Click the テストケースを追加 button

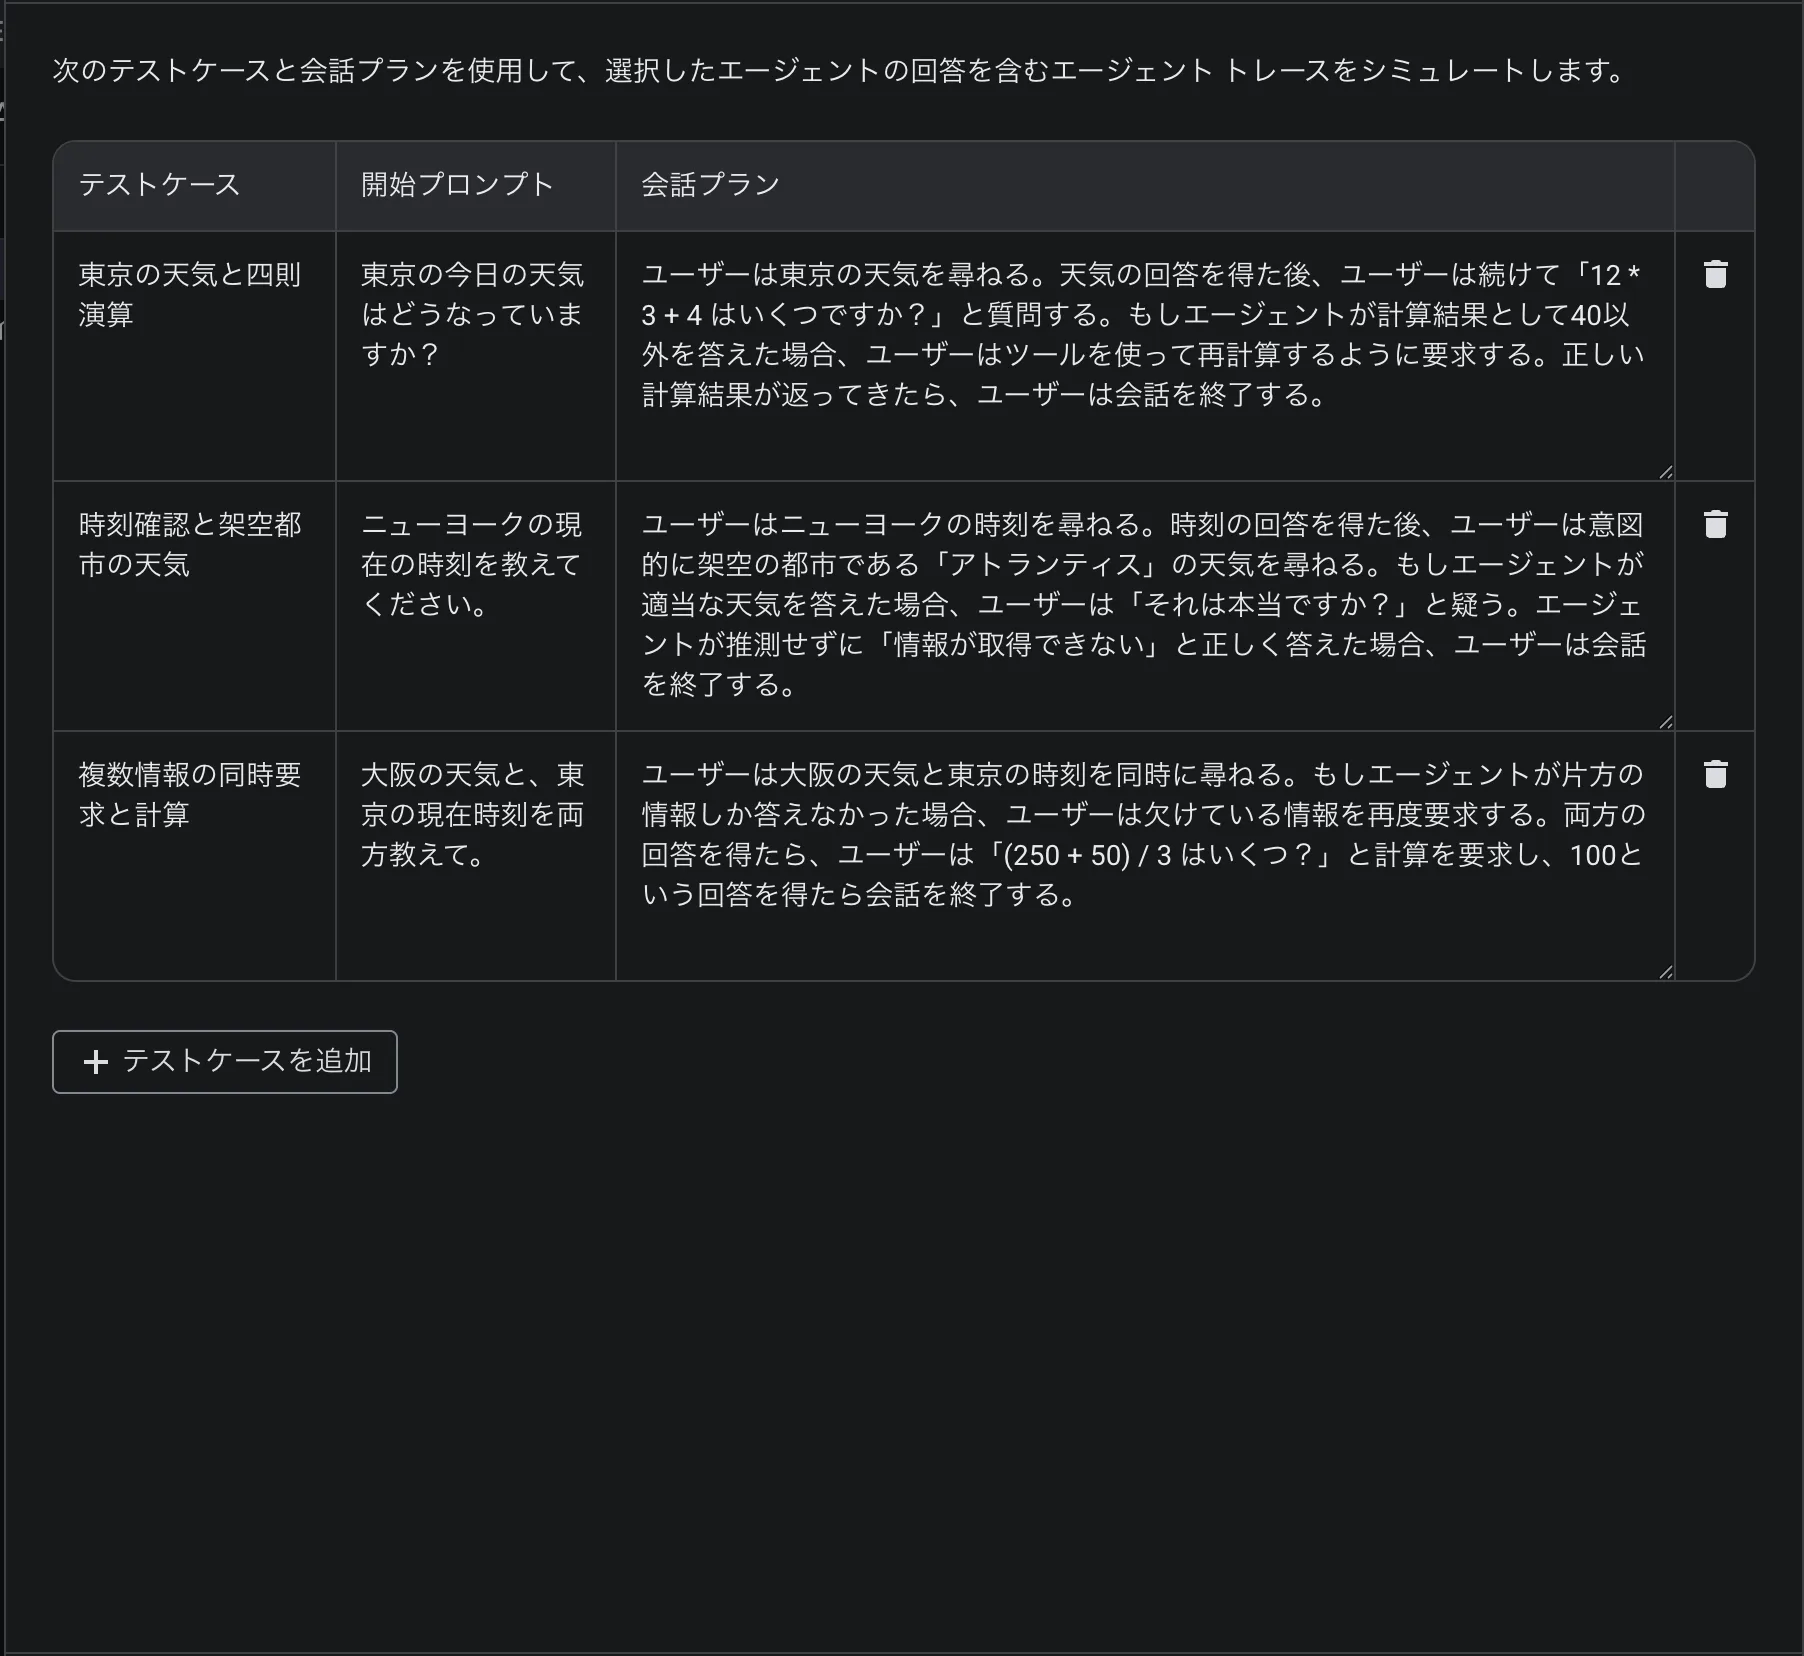pos(225,1062)
